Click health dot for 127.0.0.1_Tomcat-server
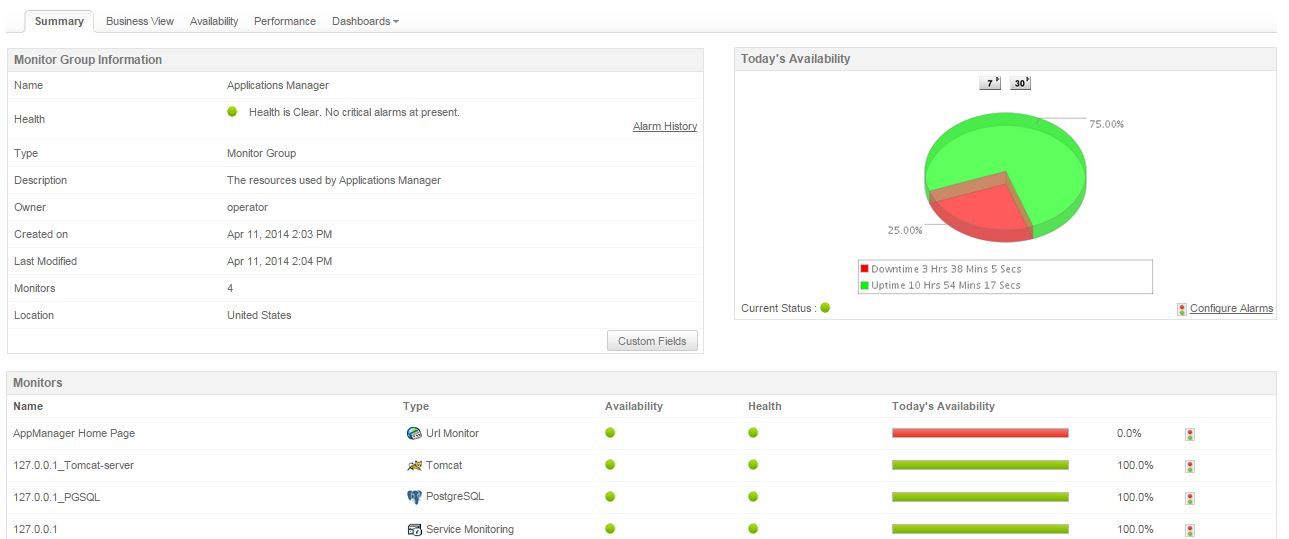The height and width of the screenshot is (539, 1289). [753, 465]
